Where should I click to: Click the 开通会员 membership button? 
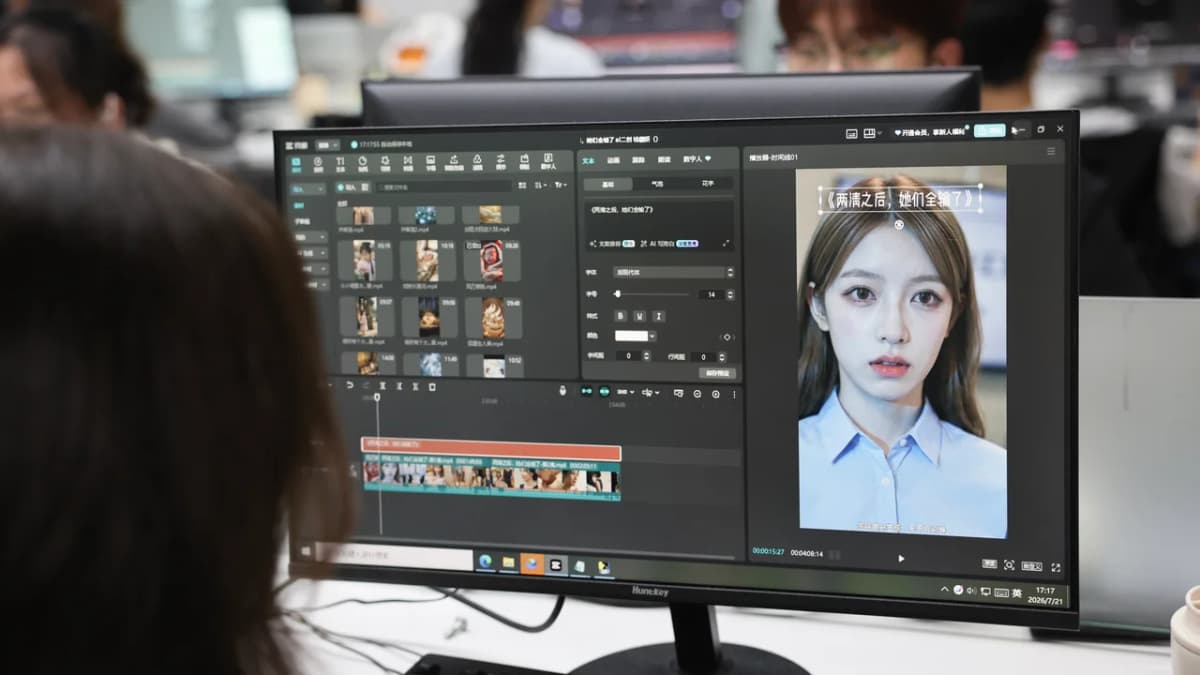pyautogui.click(x=929, y=131)
